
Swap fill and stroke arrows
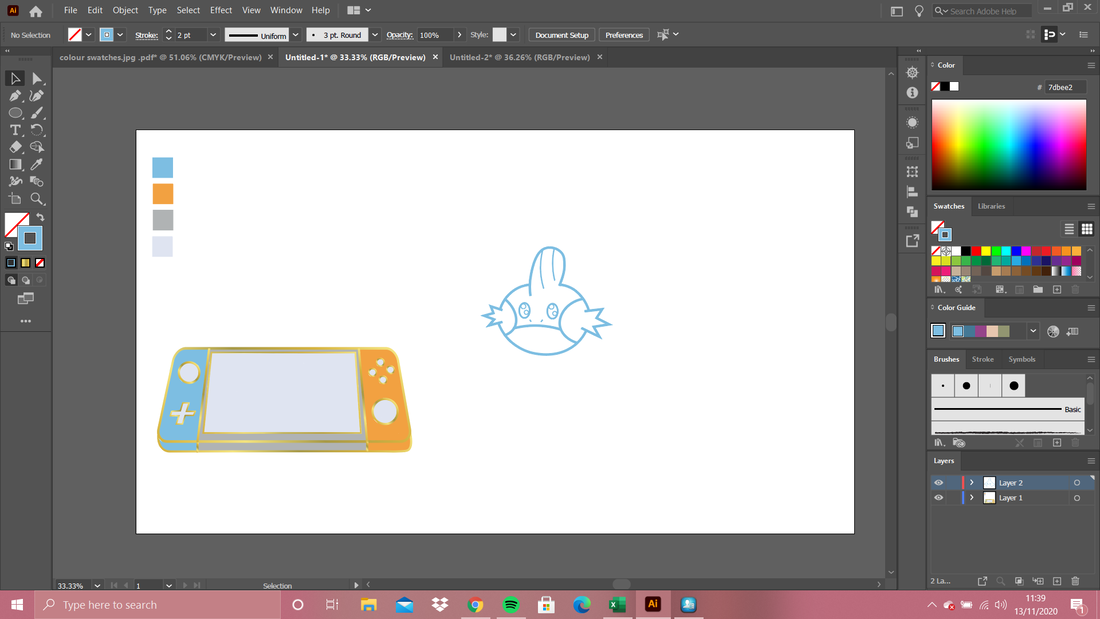[x=40, y=218]
